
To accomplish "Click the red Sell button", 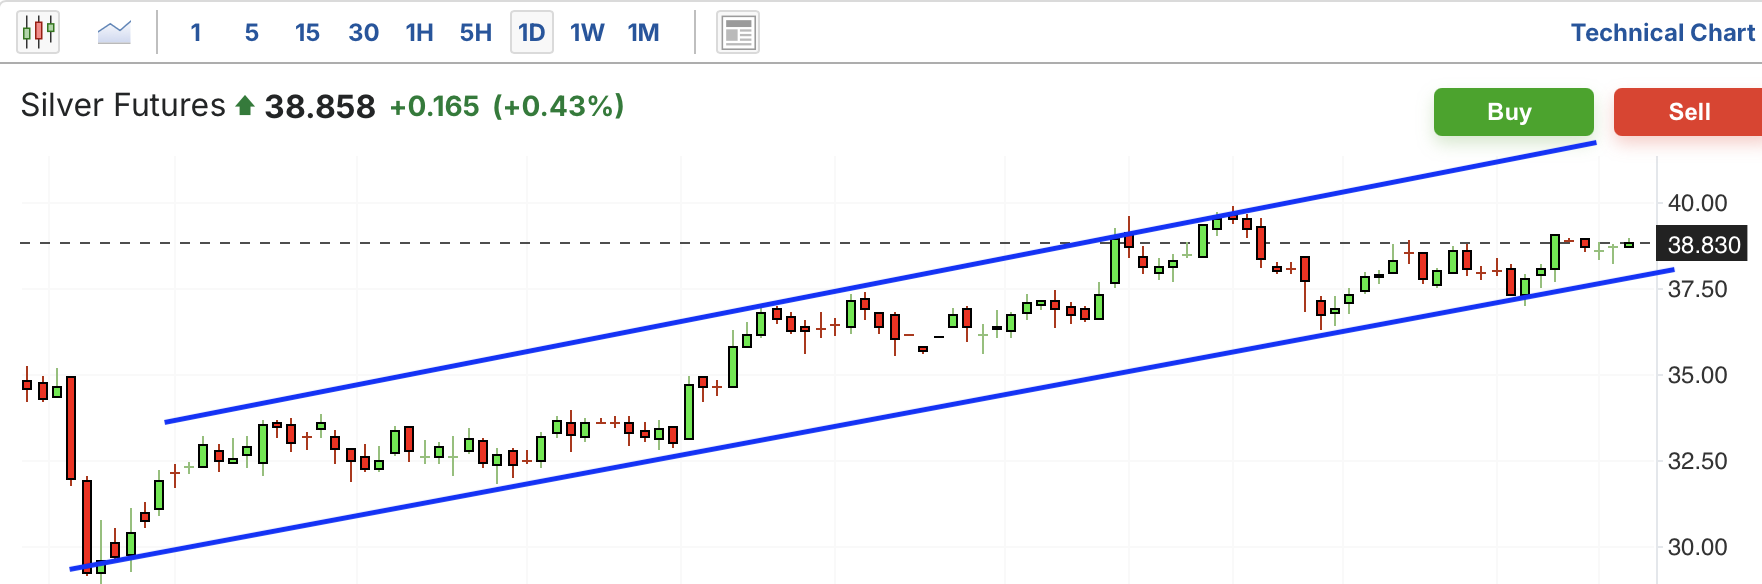I will (x=1689, y=112).
